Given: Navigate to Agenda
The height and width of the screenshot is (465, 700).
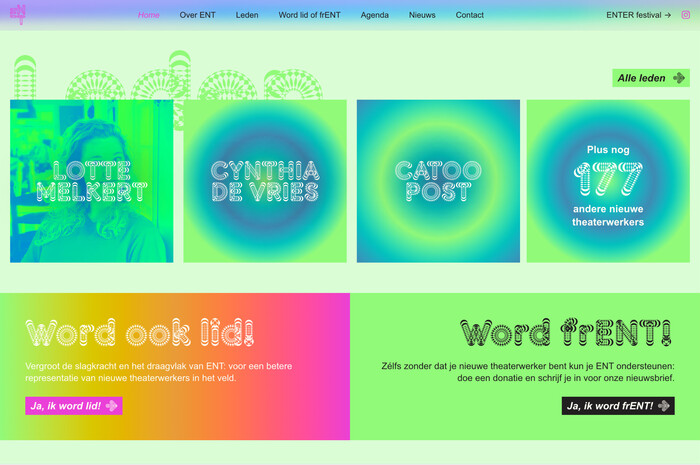Looking at the screenshot, I should (375, 15).
